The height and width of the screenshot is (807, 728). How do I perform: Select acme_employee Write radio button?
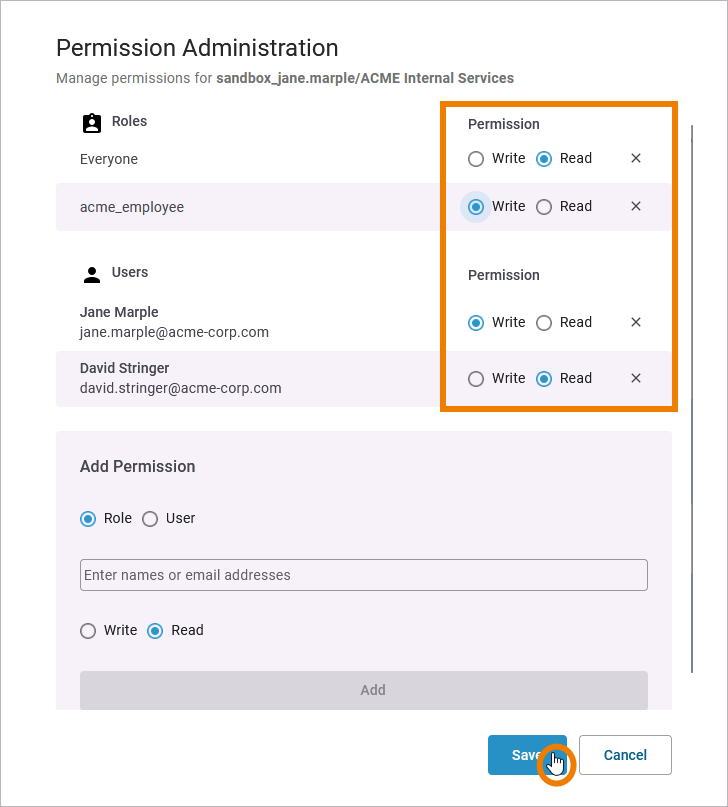coord(476,206)
